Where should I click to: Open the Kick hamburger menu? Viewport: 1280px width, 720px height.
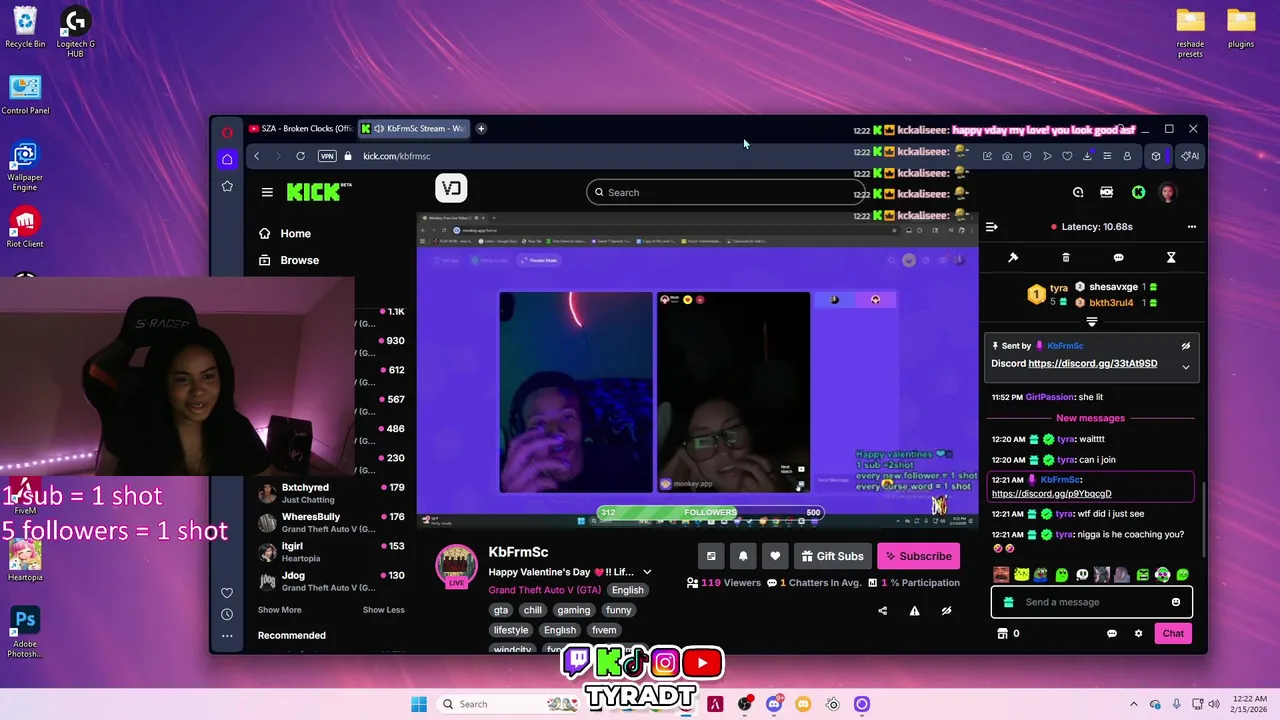click(267, 192)
